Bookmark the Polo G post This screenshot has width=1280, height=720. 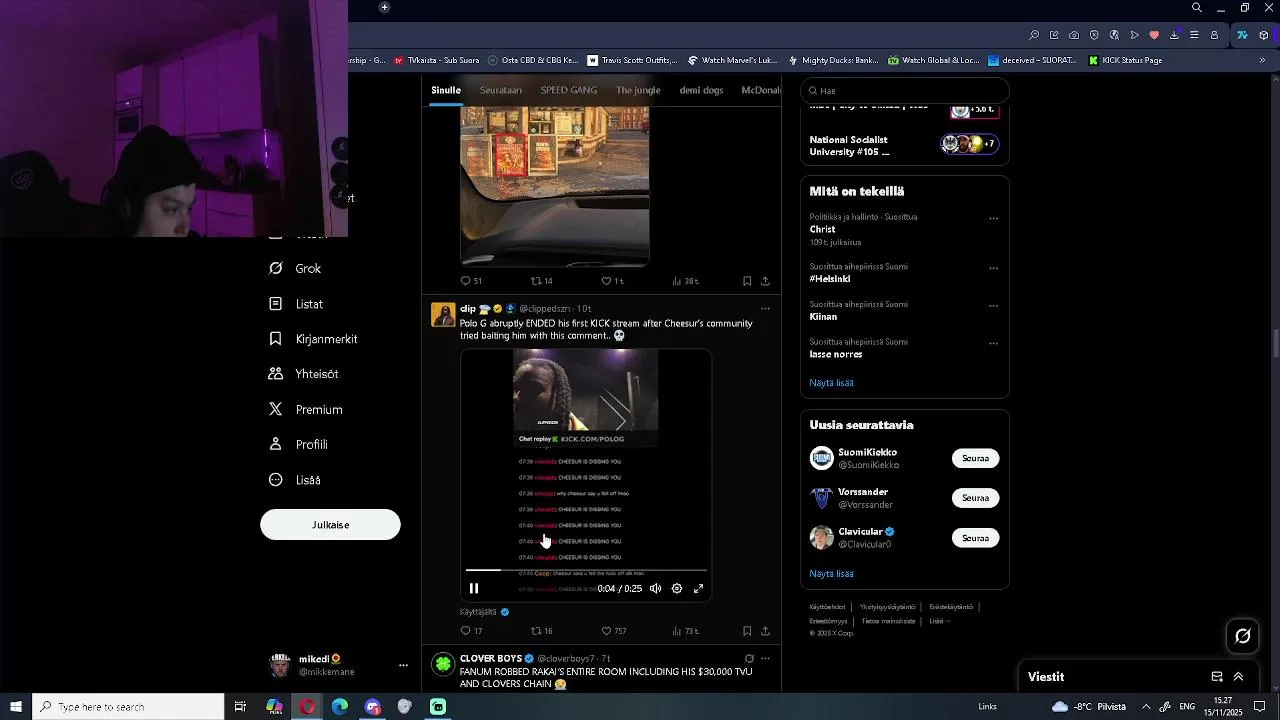[747, 631]
